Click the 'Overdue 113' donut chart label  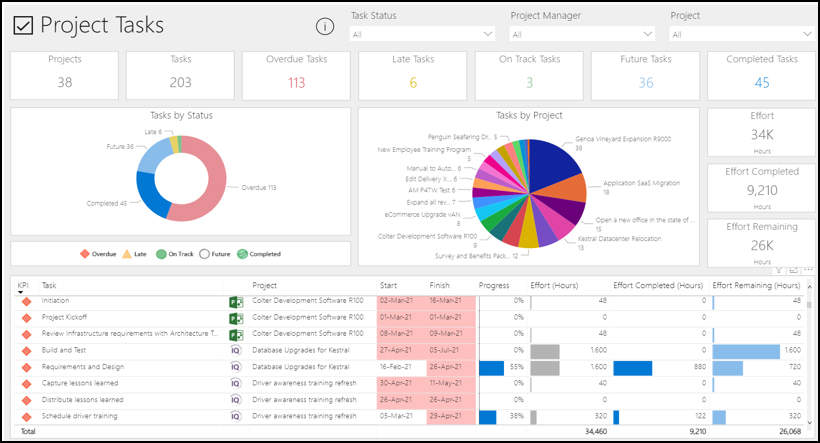[x=259, y=188]
